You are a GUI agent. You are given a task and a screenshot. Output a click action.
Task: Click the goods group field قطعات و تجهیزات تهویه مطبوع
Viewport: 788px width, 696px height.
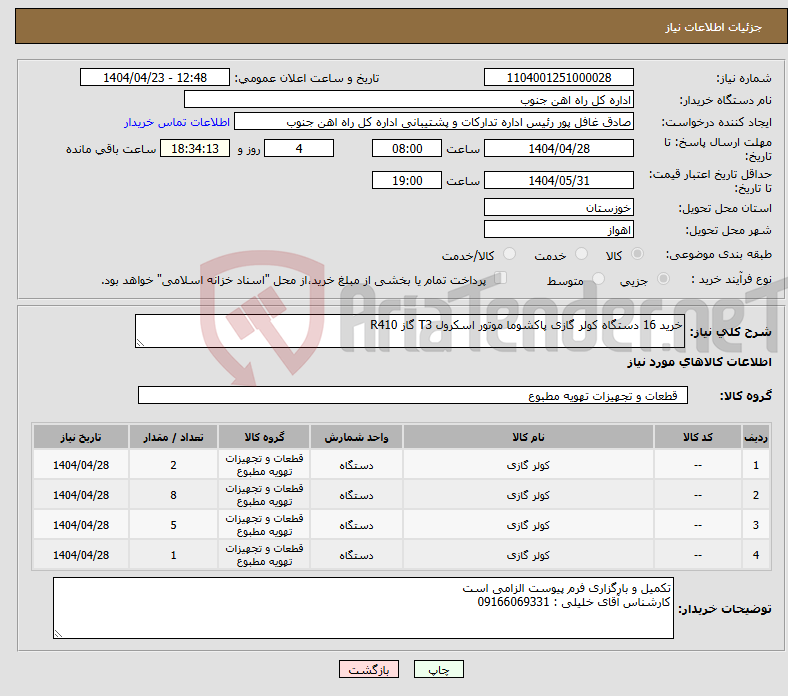point(413,395)
